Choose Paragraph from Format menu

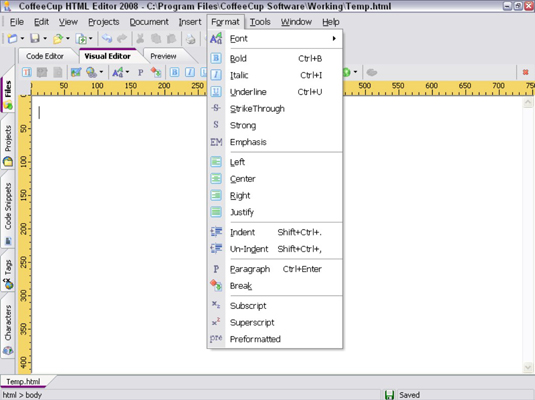[x=275, y=269]
